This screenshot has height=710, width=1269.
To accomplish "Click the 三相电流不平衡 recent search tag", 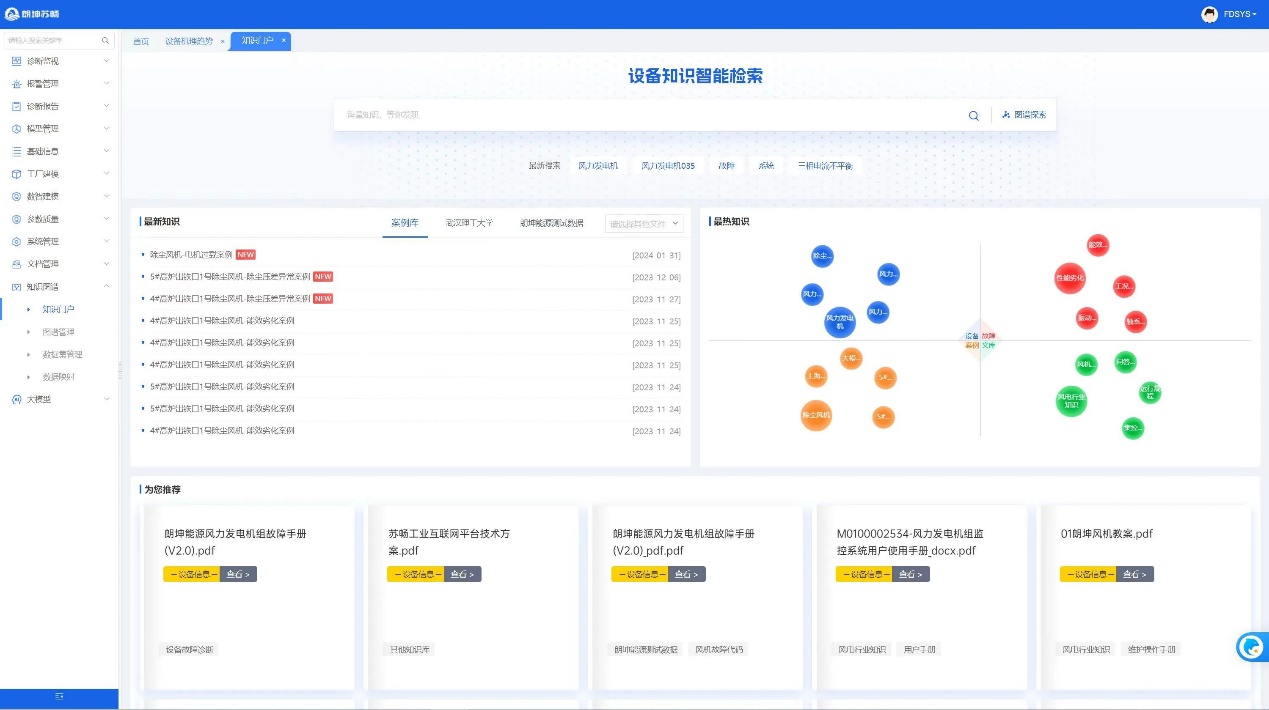I will click(825, 166).
